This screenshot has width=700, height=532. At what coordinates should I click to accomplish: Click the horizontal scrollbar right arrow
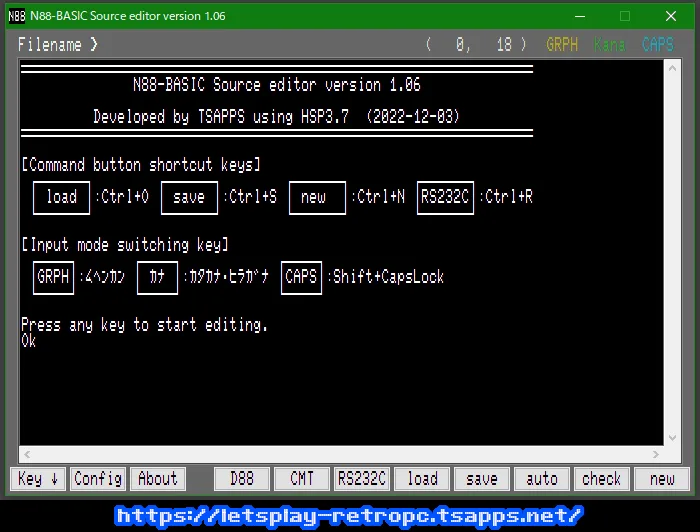pos(657,454)
